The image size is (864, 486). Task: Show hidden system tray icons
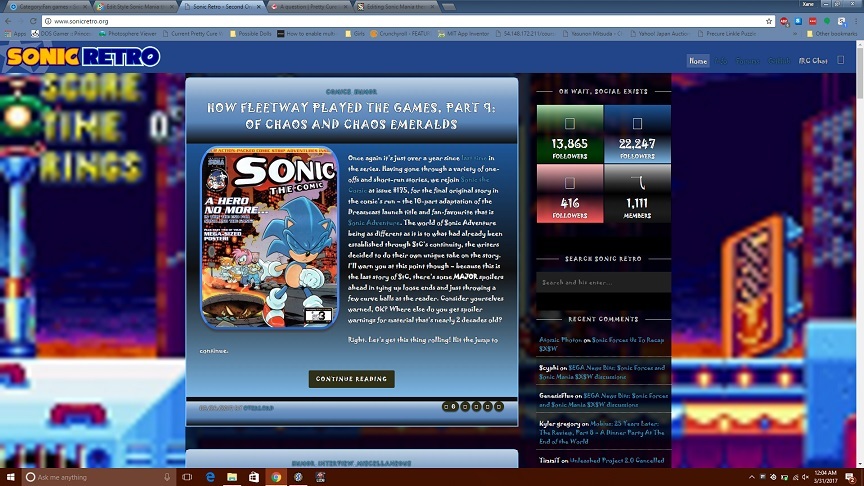(752, 477)
